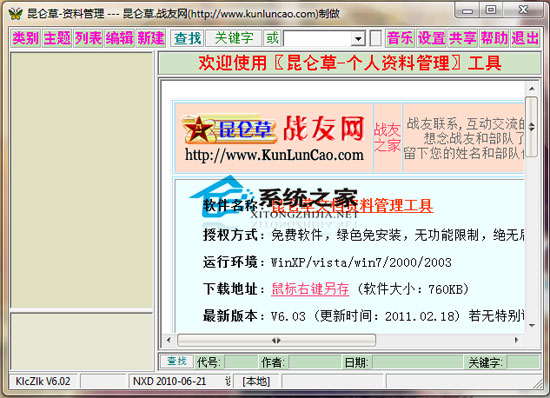The width and height of the screenshot is (550, 398).
Task: Click the 最新版本 V6.03 line
Action: [x=363, y=316]
